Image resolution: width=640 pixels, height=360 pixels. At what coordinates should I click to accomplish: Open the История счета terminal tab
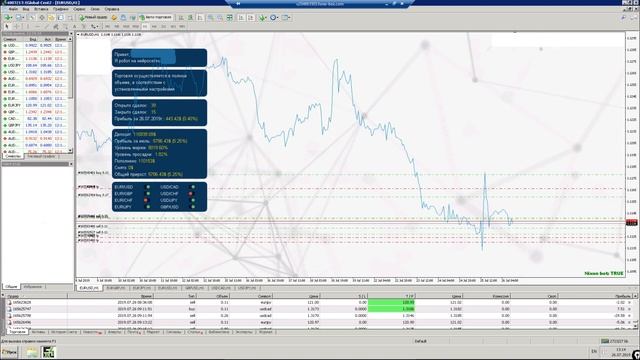pos(64,332)
